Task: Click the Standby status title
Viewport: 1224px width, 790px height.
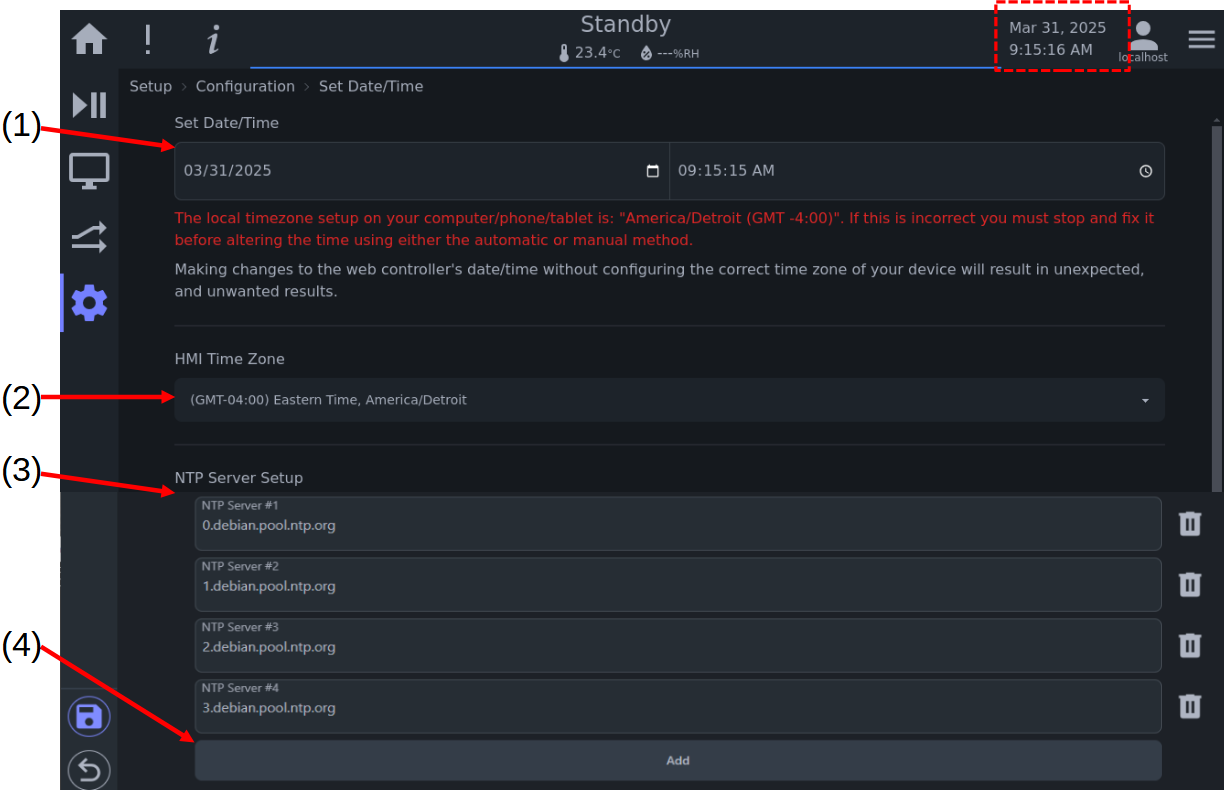Action: (626, 25)
